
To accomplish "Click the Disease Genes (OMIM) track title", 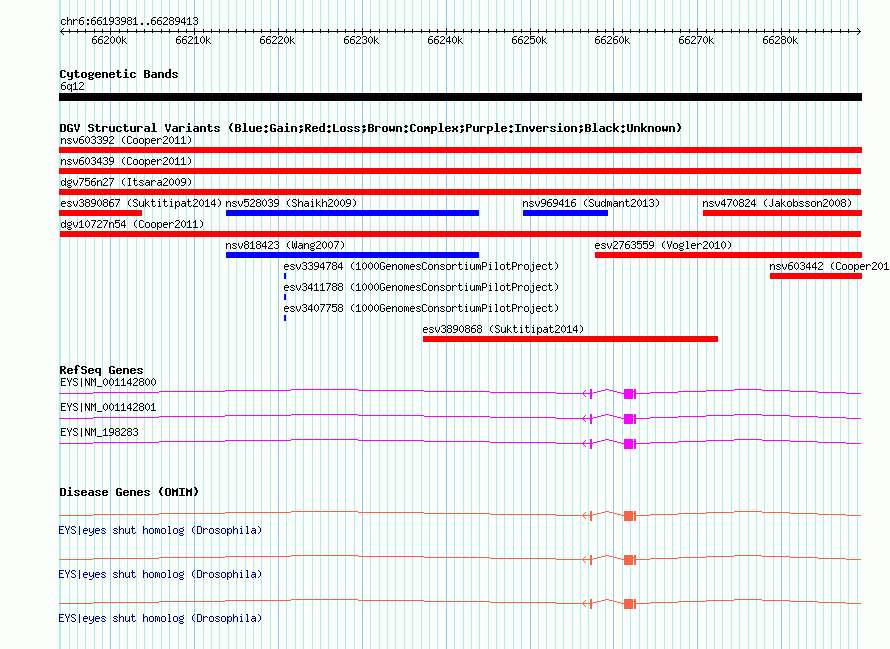I will 129,492.
